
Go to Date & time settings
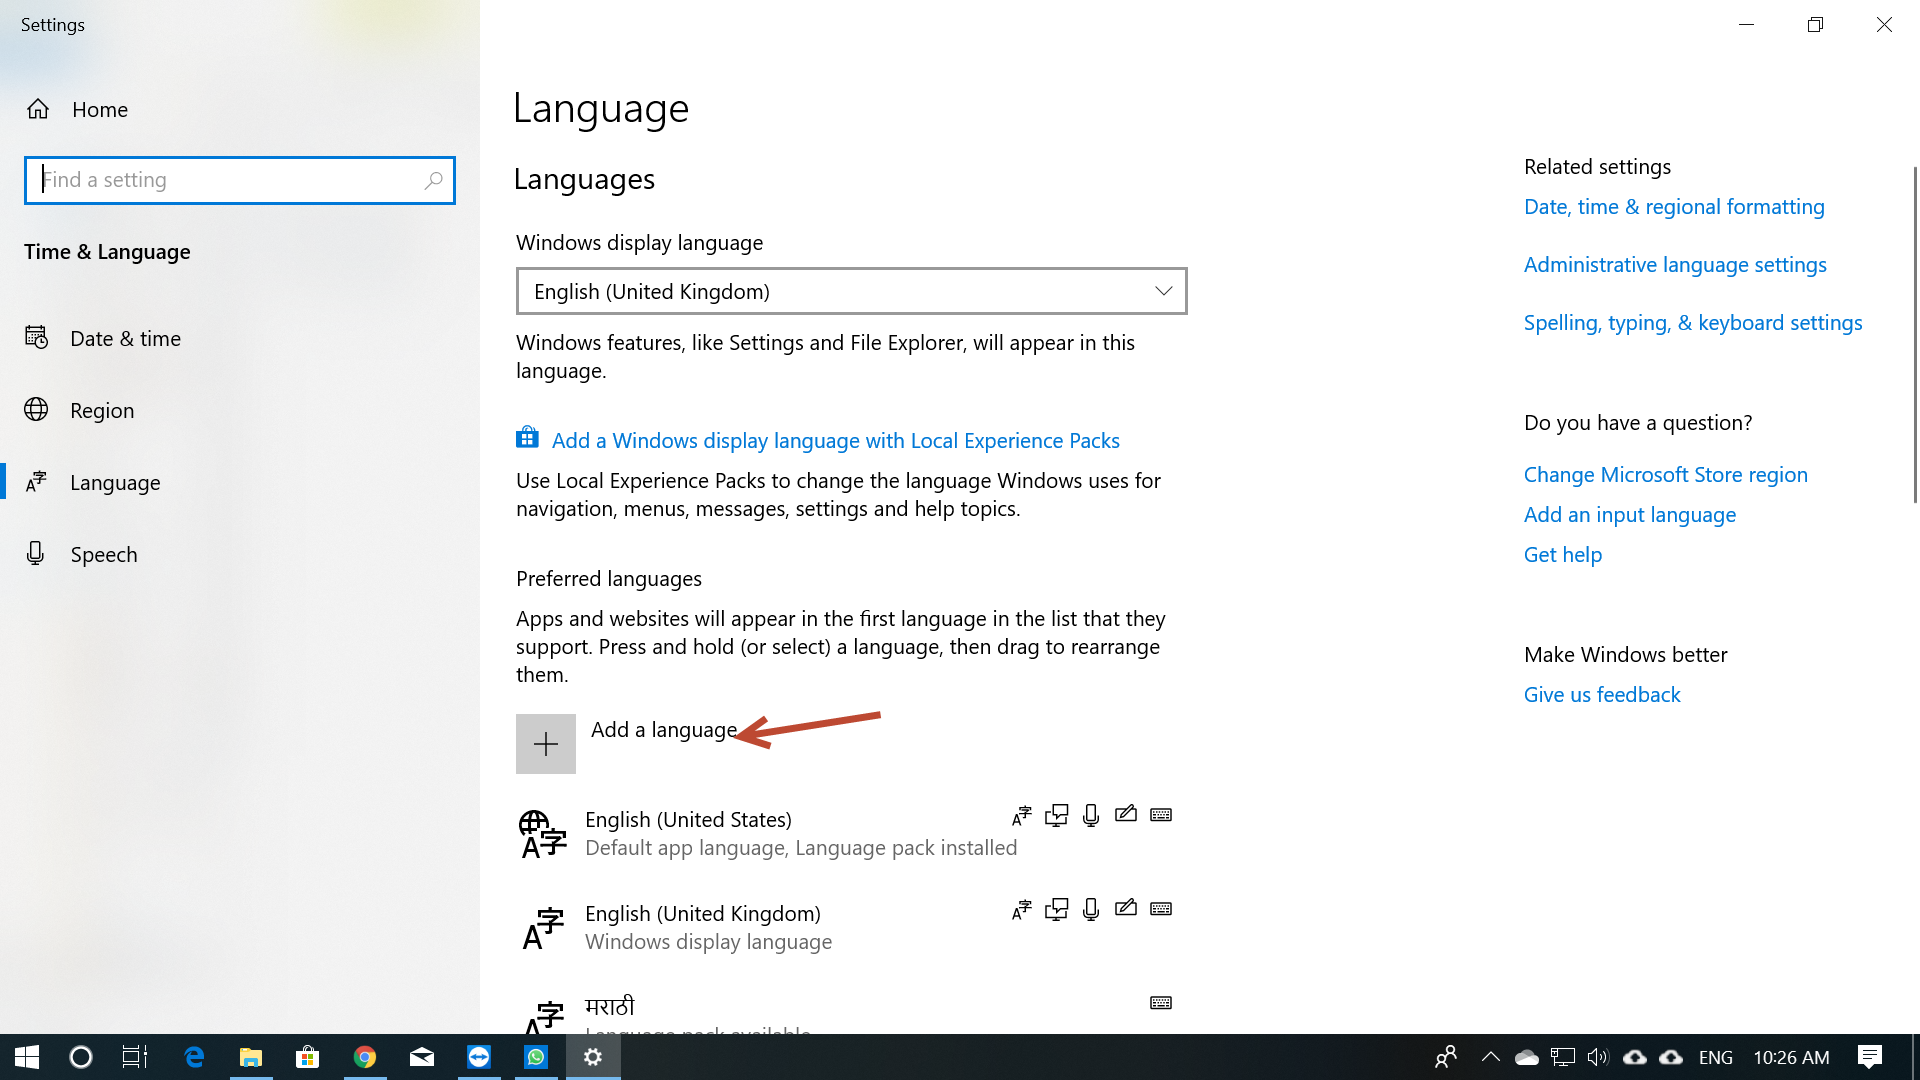click(125, 339)
